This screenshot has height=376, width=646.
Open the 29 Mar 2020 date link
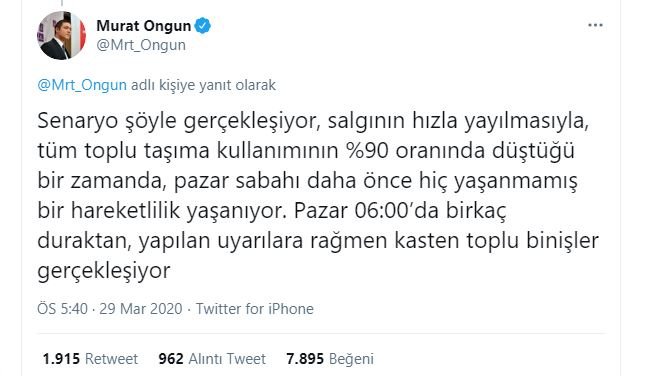[140, 309]
